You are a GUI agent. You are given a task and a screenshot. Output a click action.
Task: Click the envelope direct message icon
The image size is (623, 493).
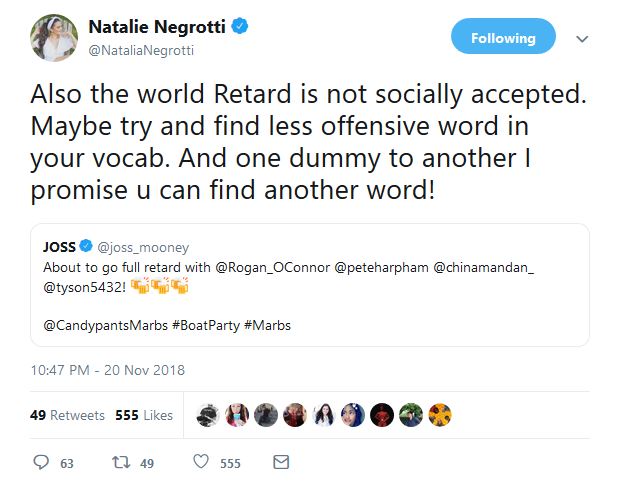coord(281,463)
